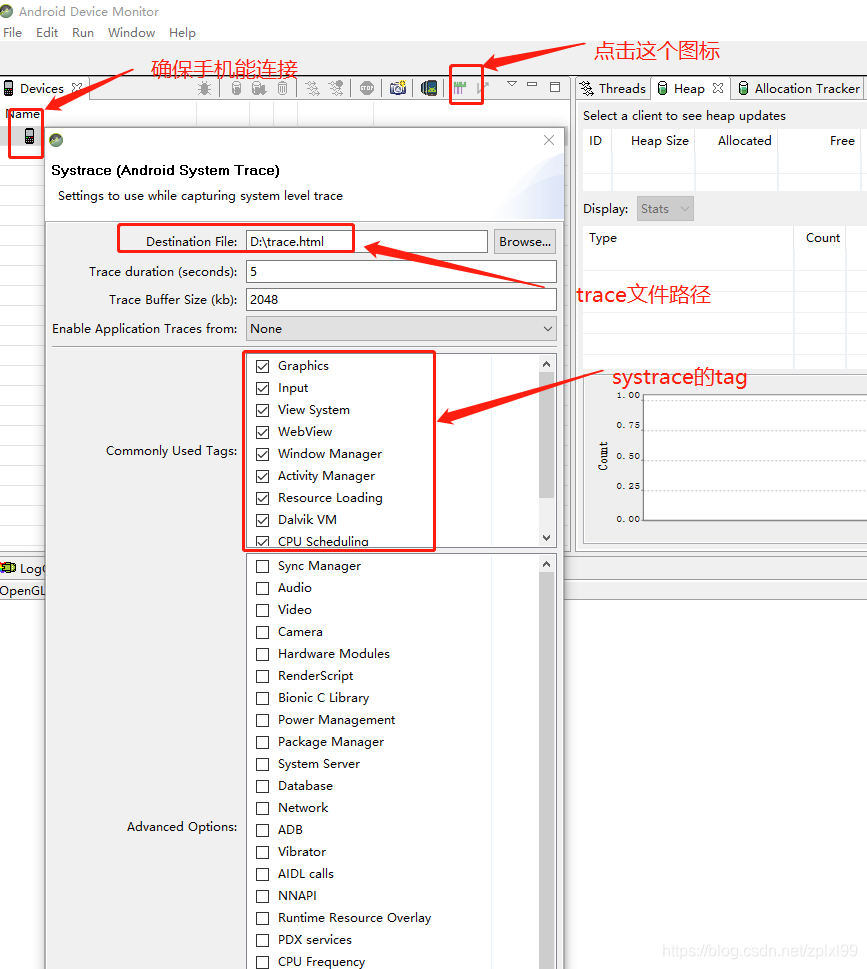Enable the Bionic C Library option
The image size is (867, 969).
tap(263, 698)
